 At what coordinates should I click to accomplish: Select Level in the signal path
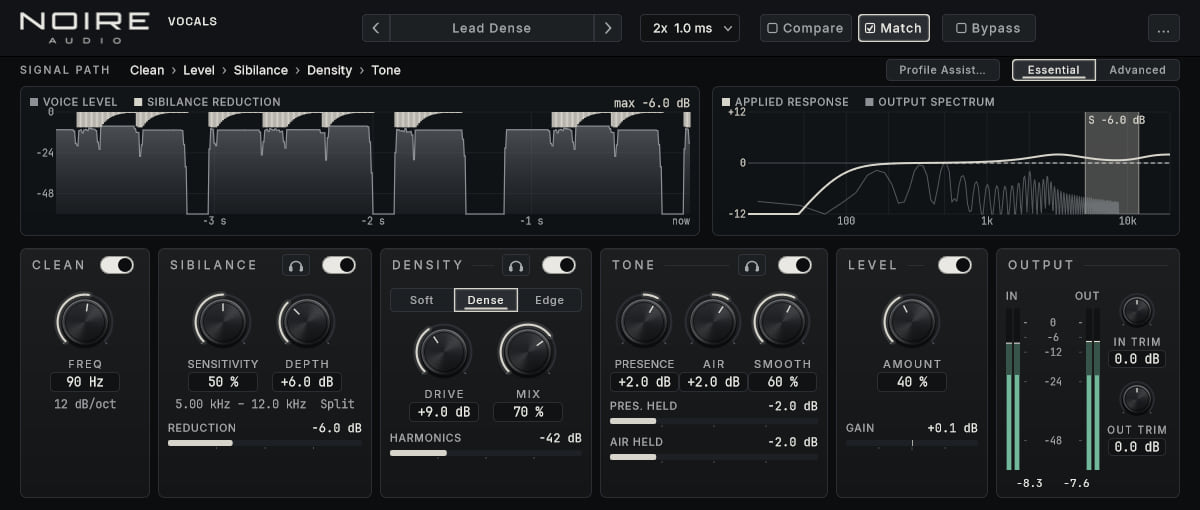coord(200,70)
